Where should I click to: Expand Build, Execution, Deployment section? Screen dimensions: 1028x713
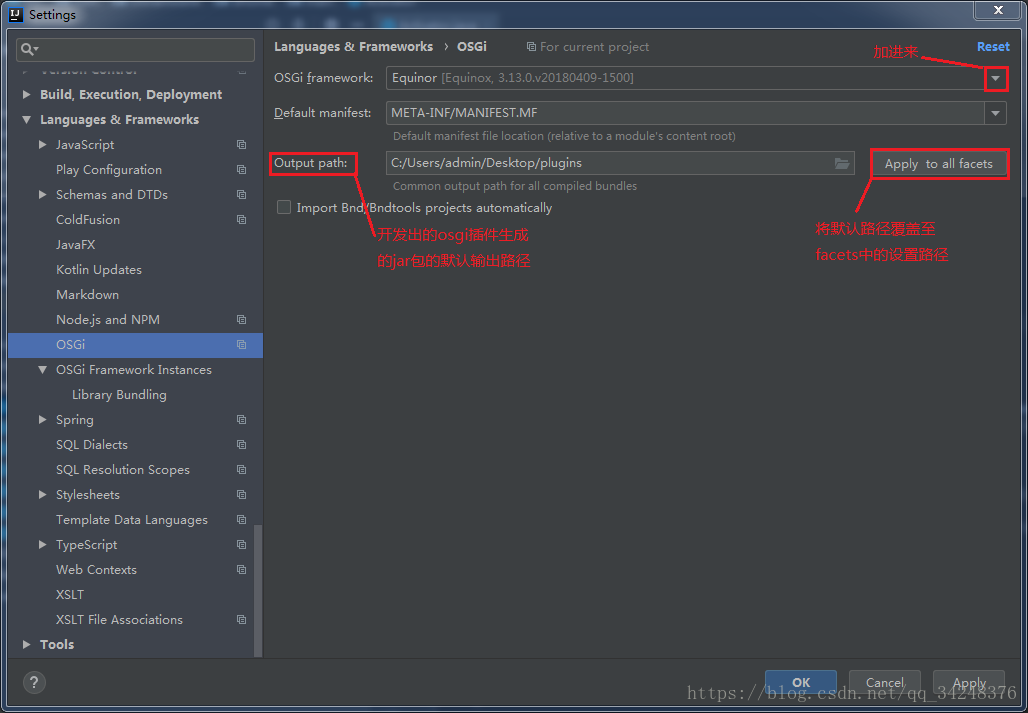[27, 94]
